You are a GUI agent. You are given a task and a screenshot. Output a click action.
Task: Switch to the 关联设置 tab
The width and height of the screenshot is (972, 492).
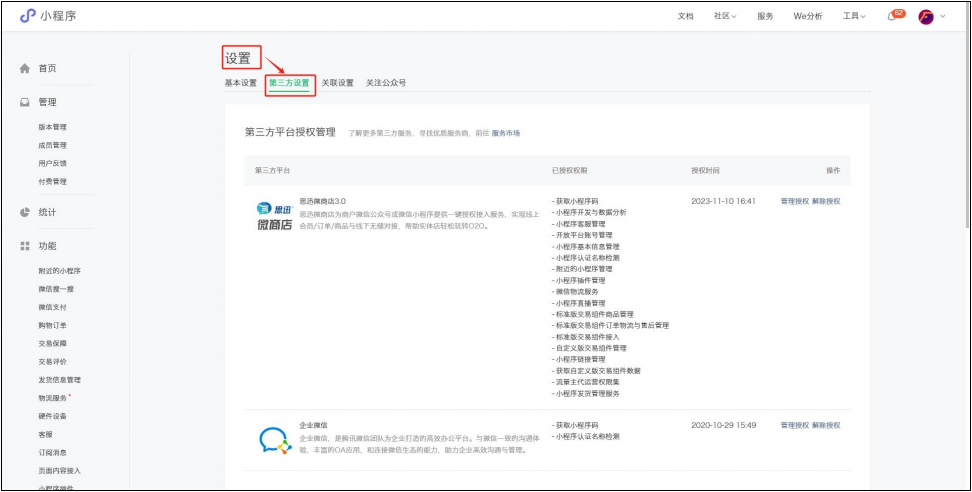(337, 83)
